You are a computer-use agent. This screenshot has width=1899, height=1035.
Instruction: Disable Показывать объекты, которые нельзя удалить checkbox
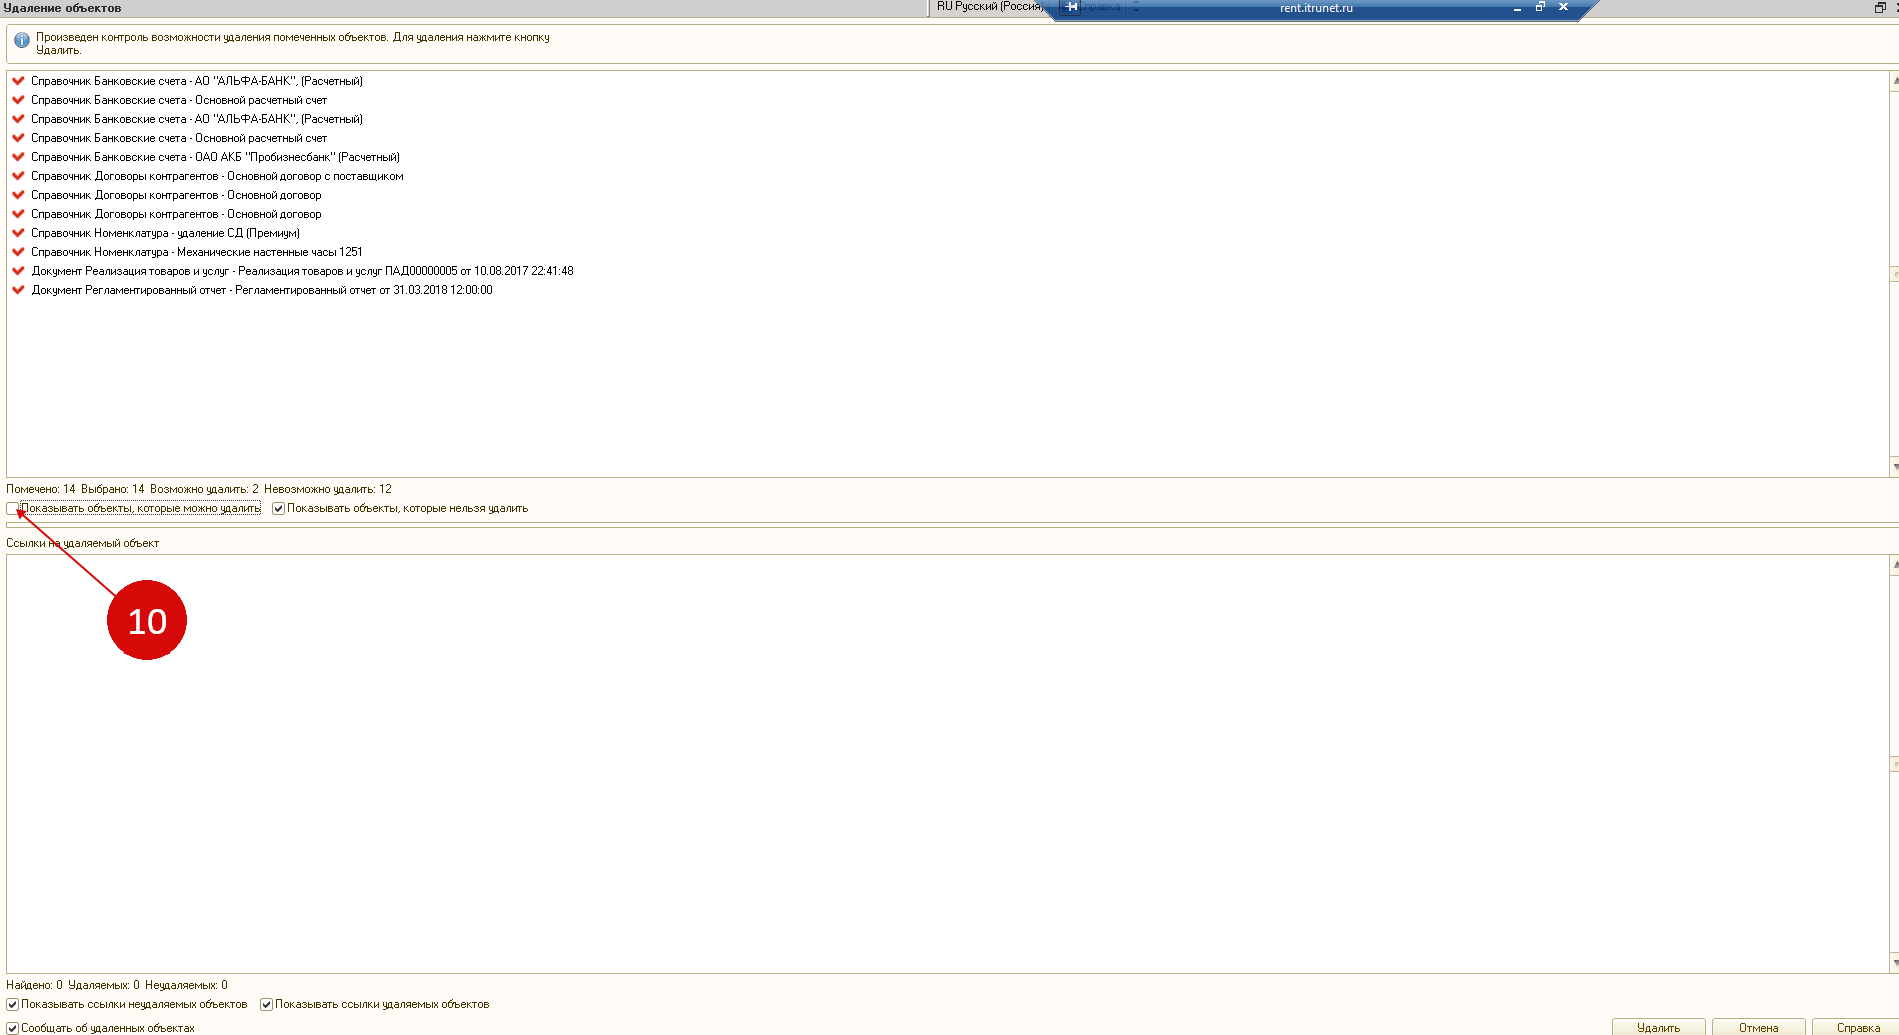coord(279,509)
